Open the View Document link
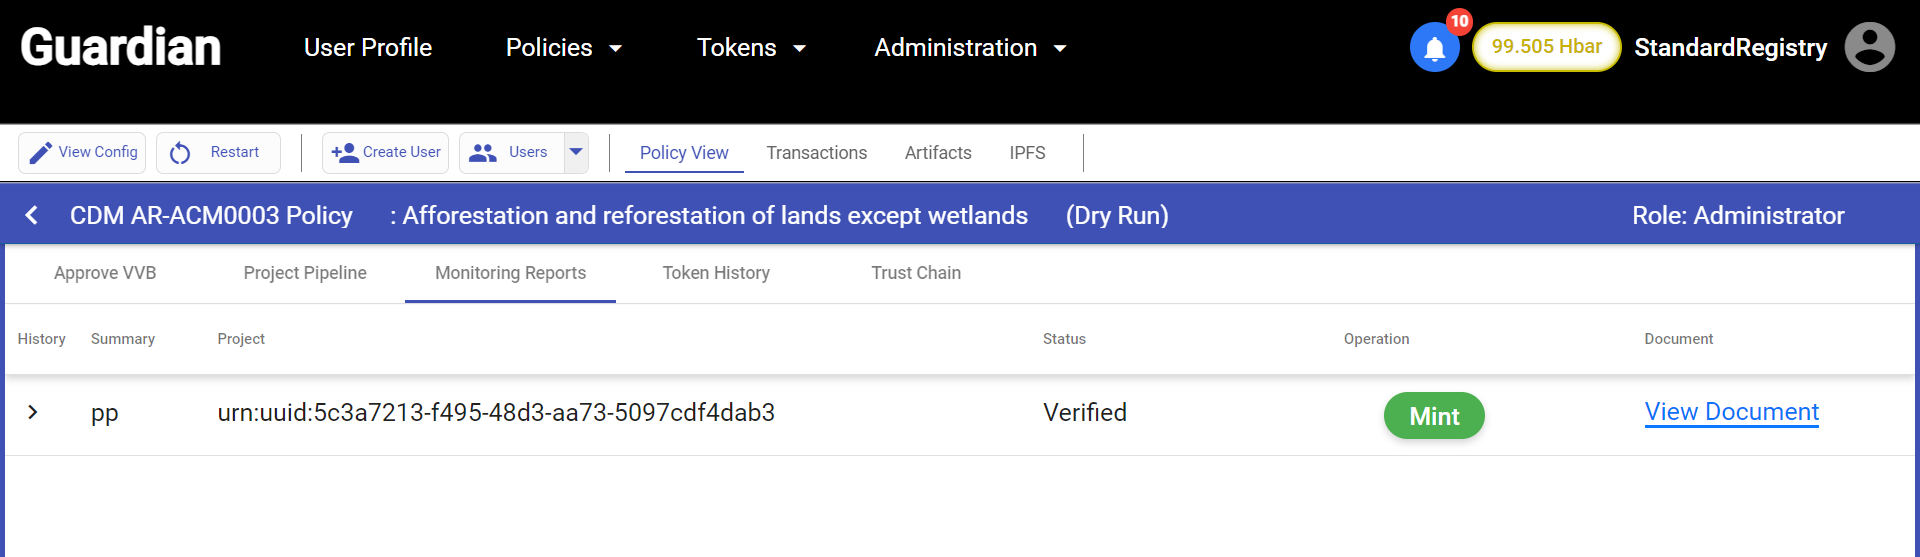Viewport: 1920px width, 557px height. click(1731, 412)
